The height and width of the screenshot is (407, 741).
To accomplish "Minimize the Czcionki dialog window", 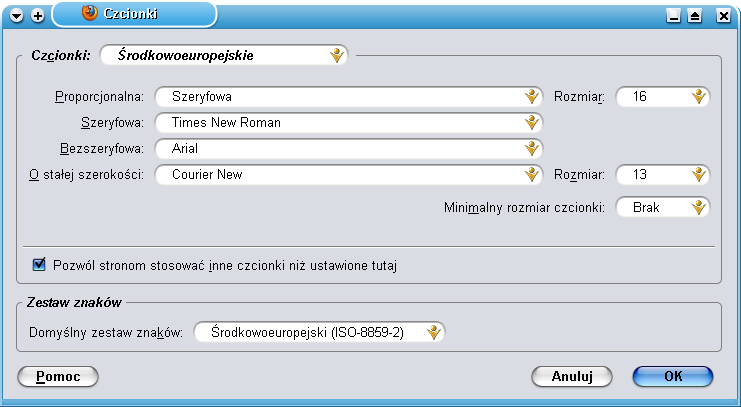I will pyautogui.click(x=674, y=15).
